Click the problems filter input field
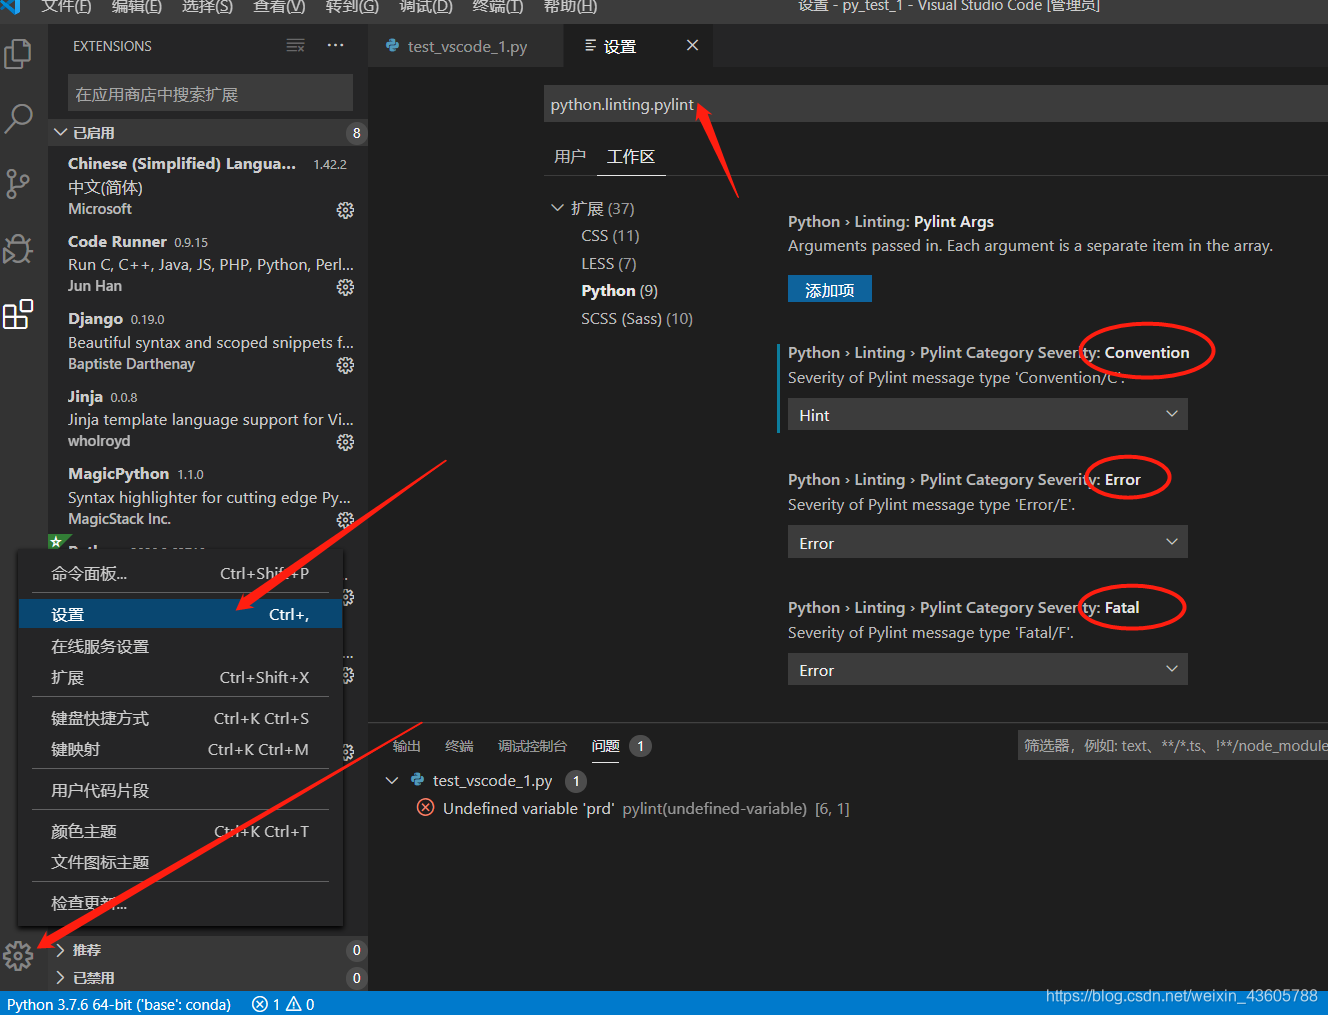The height and width of the screenshot is (1015, 1328). coord(1172,745)
